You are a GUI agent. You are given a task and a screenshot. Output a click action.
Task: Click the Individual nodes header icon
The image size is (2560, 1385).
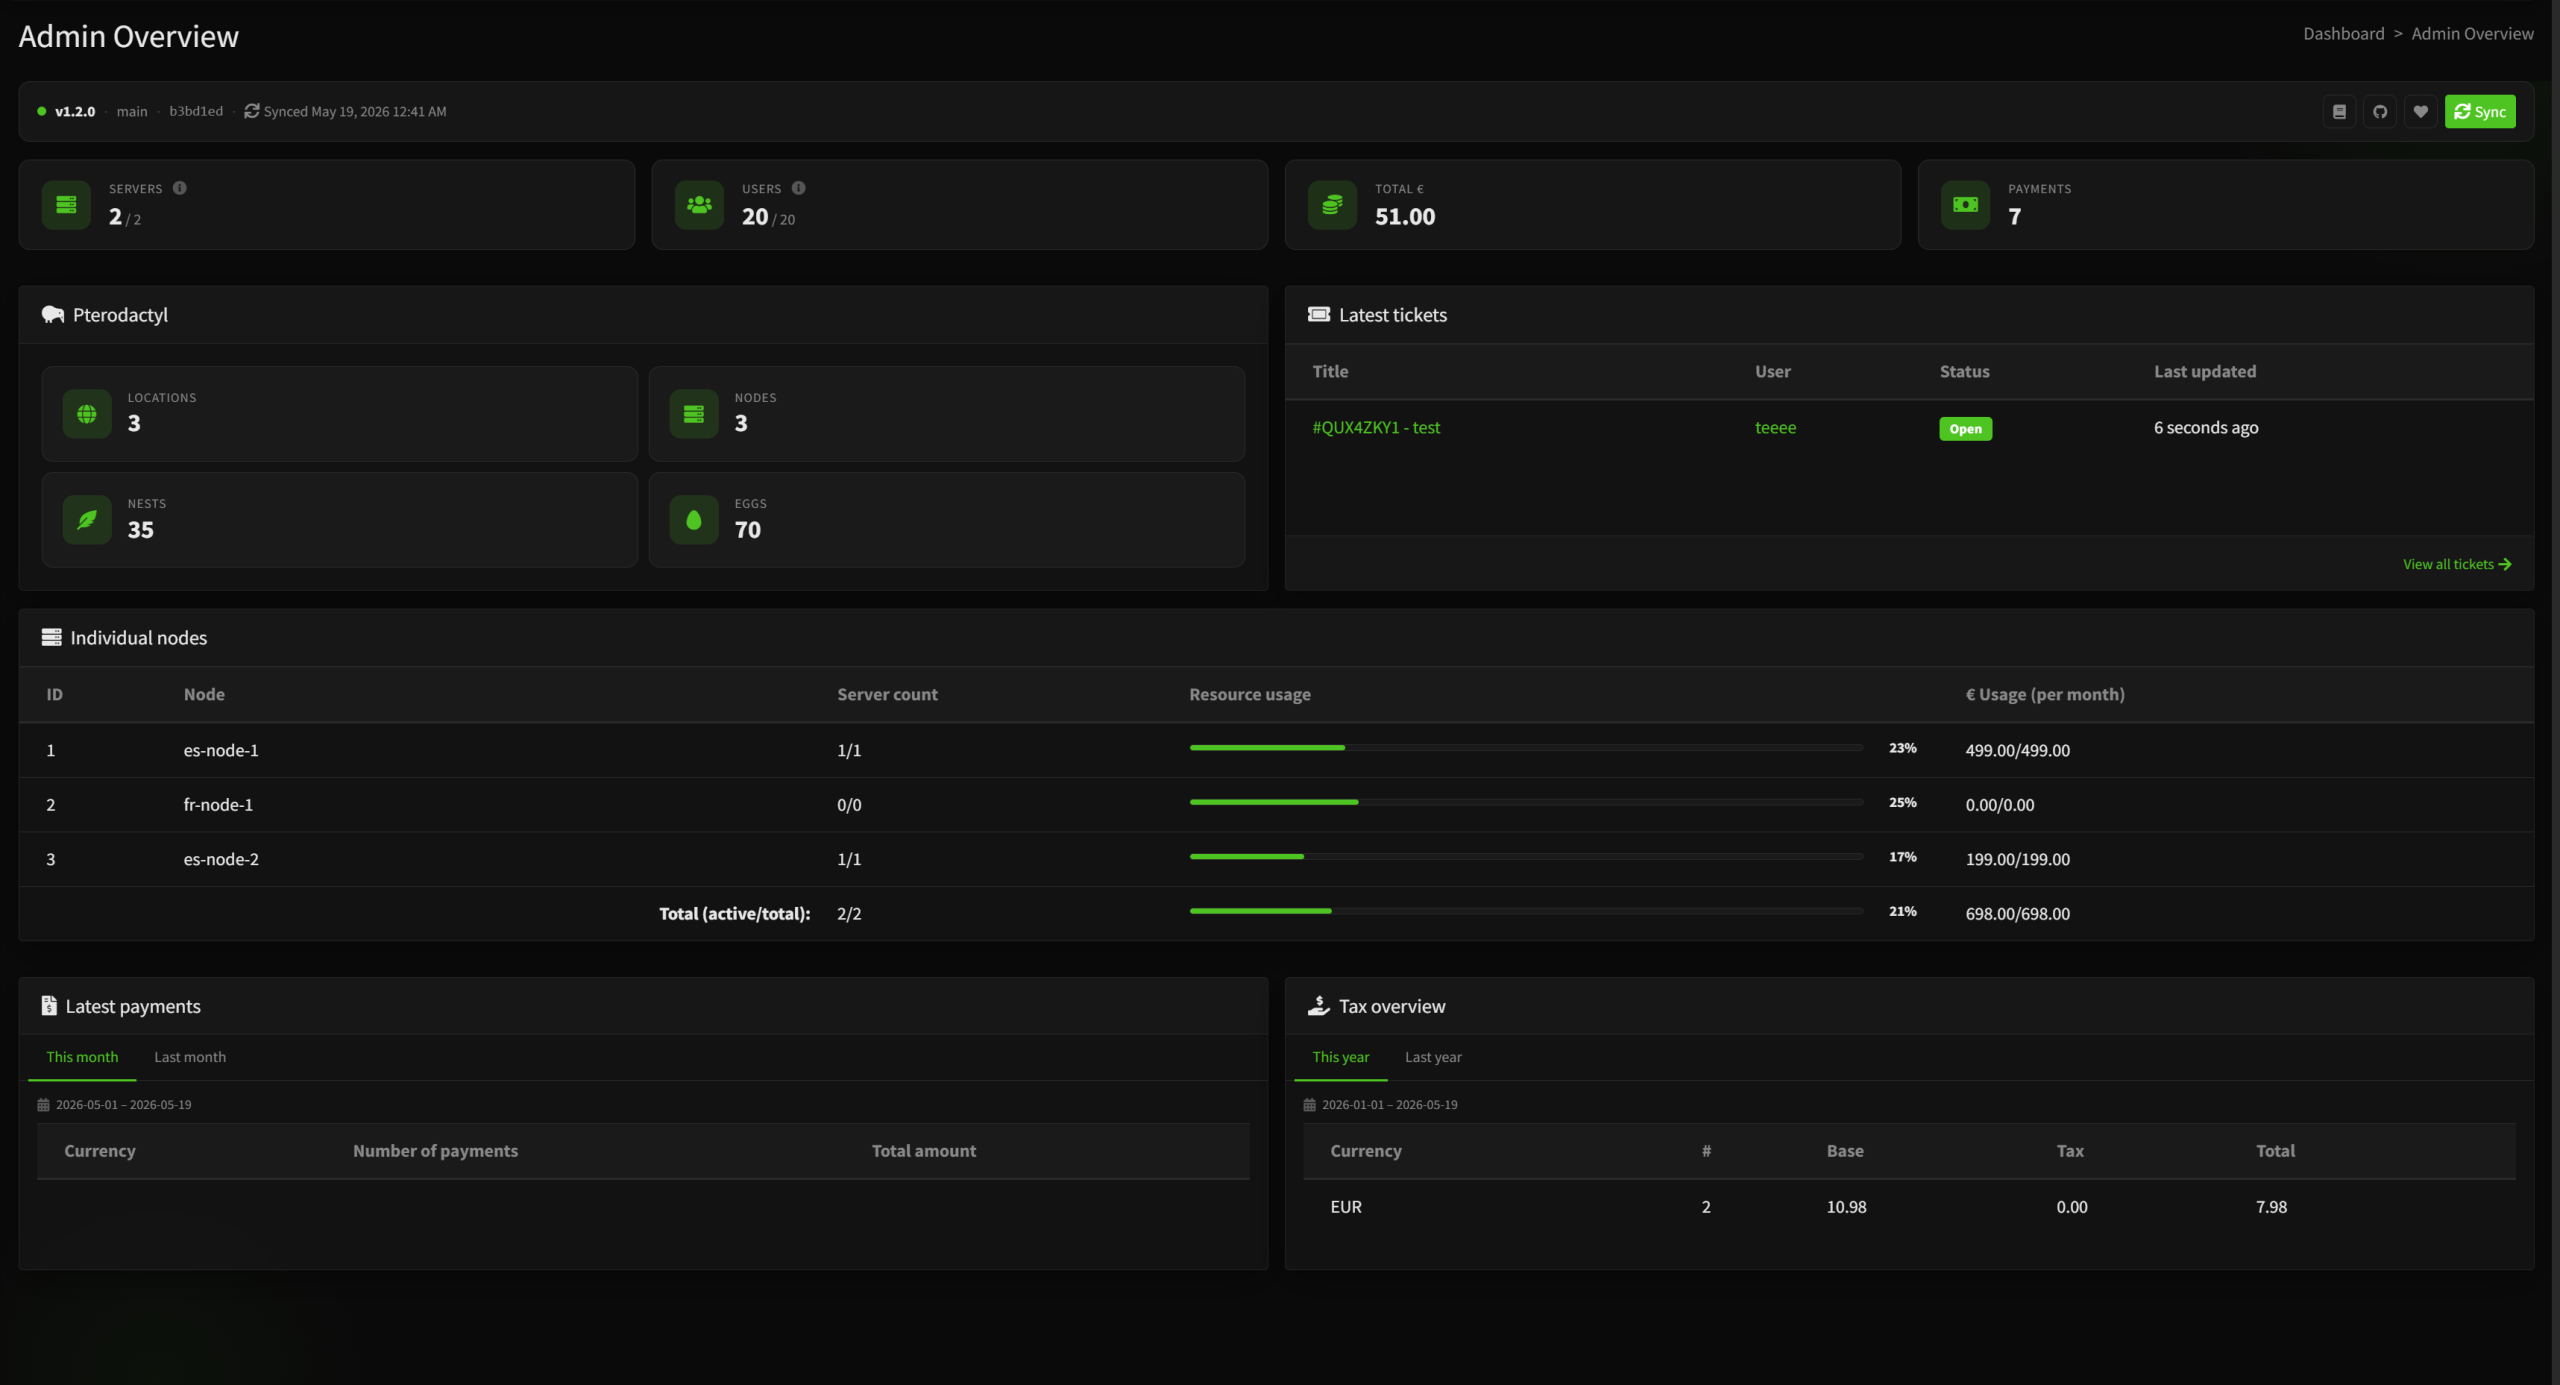coord(51,637)
